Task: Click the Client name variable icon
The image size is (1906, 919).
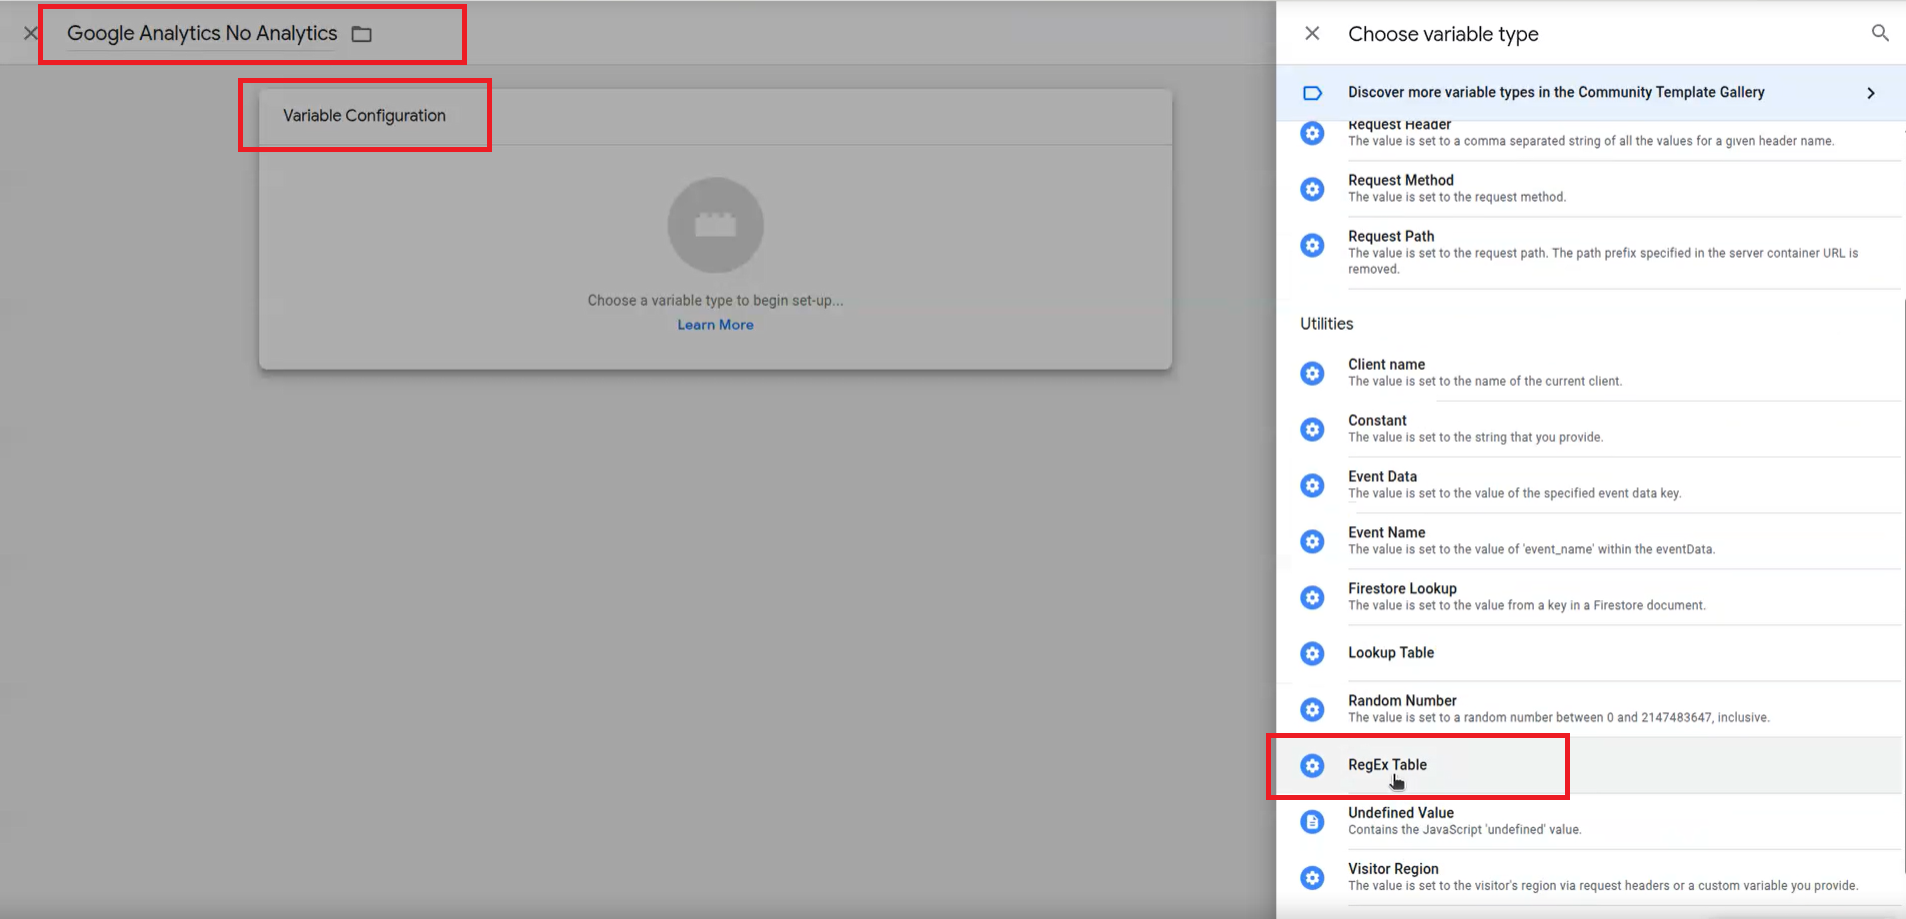Action: [1312, 373]
